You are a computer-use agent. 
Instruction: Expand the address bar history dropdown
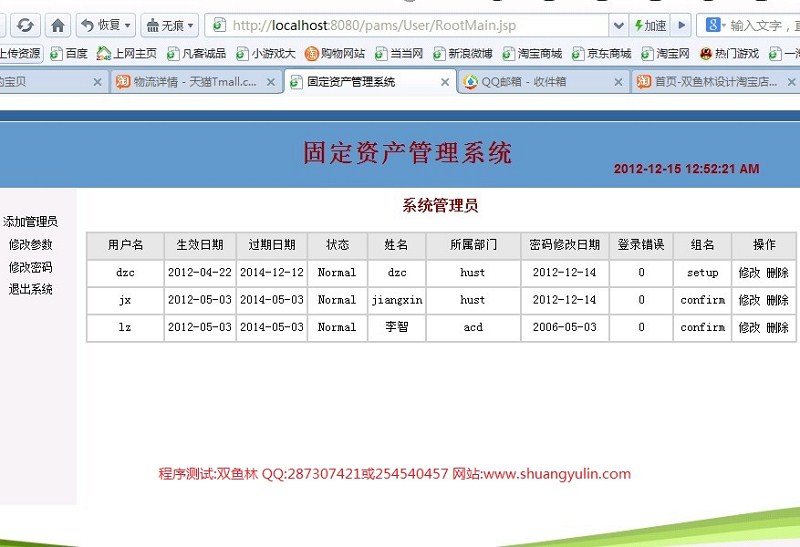pyautogui.click(x=618, y=25)
